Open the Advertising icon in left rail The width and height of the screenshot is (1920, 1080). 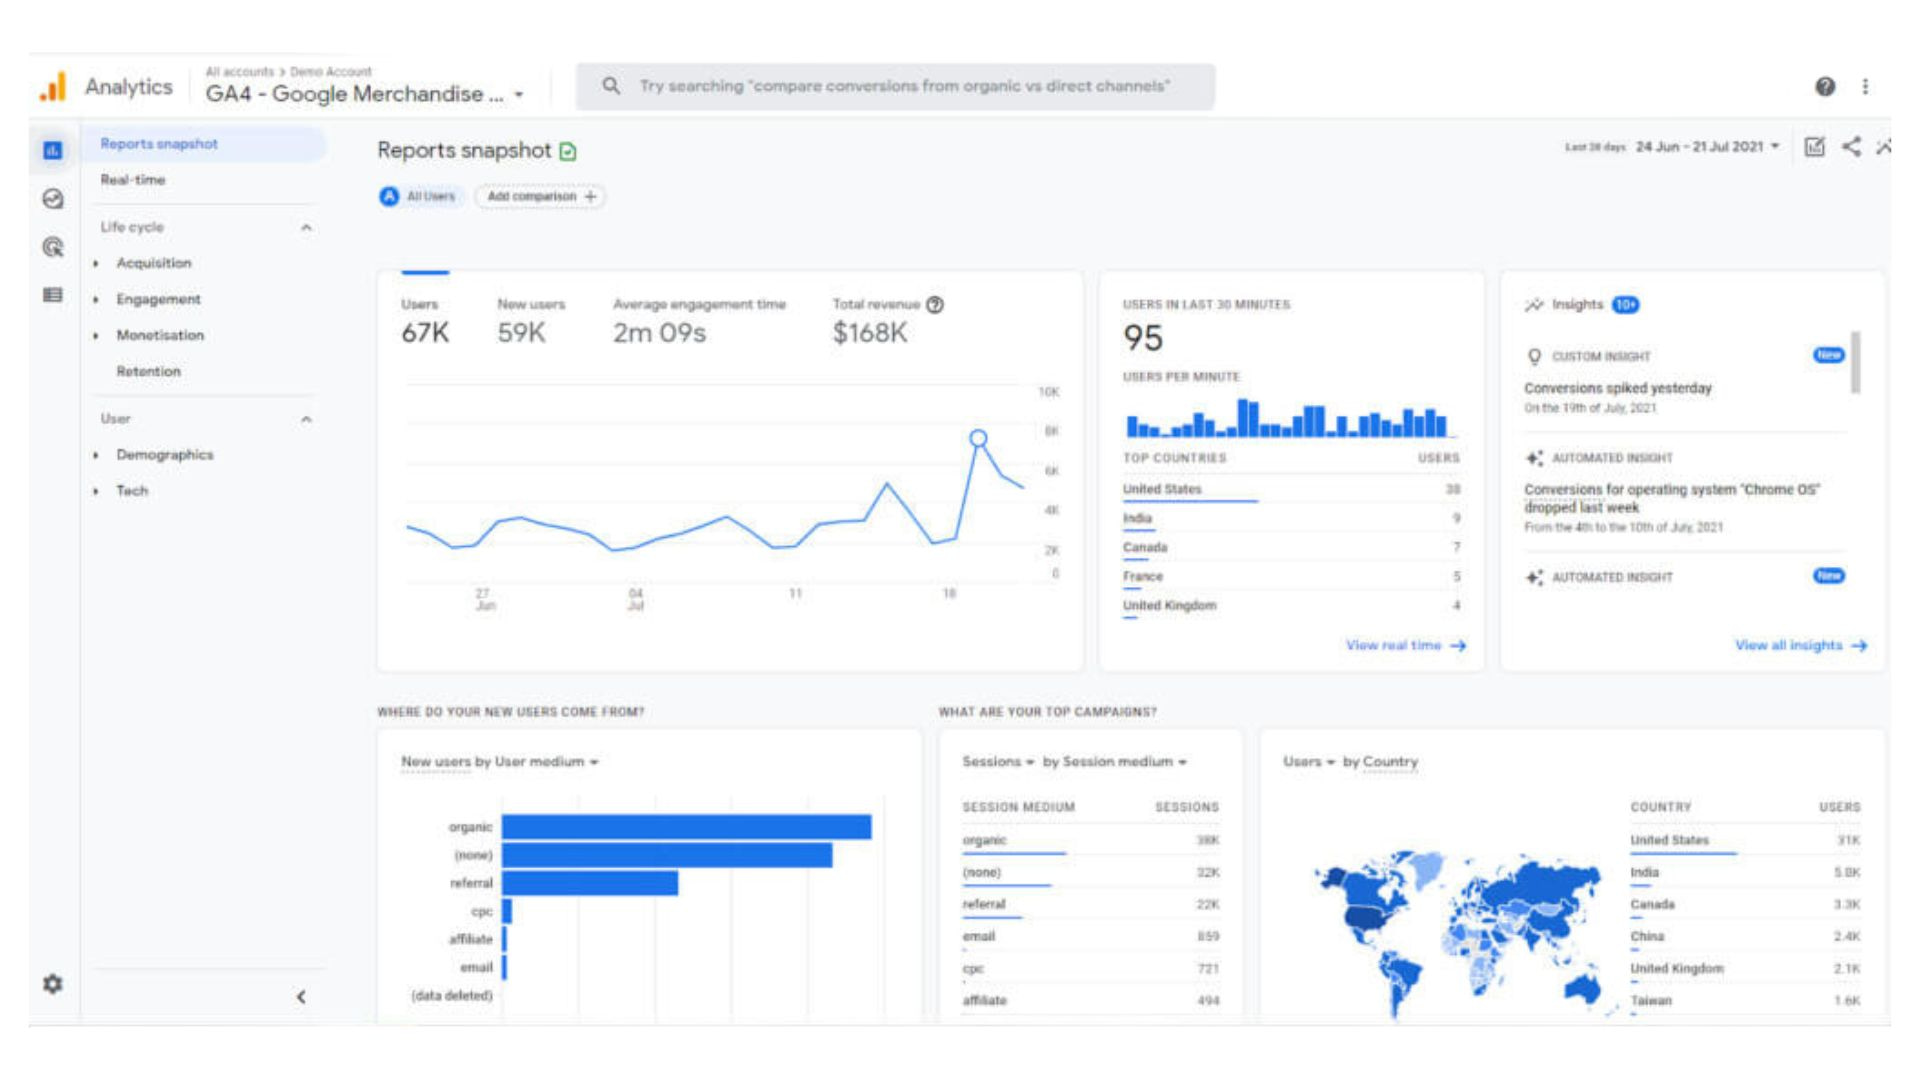coord(53,247)
